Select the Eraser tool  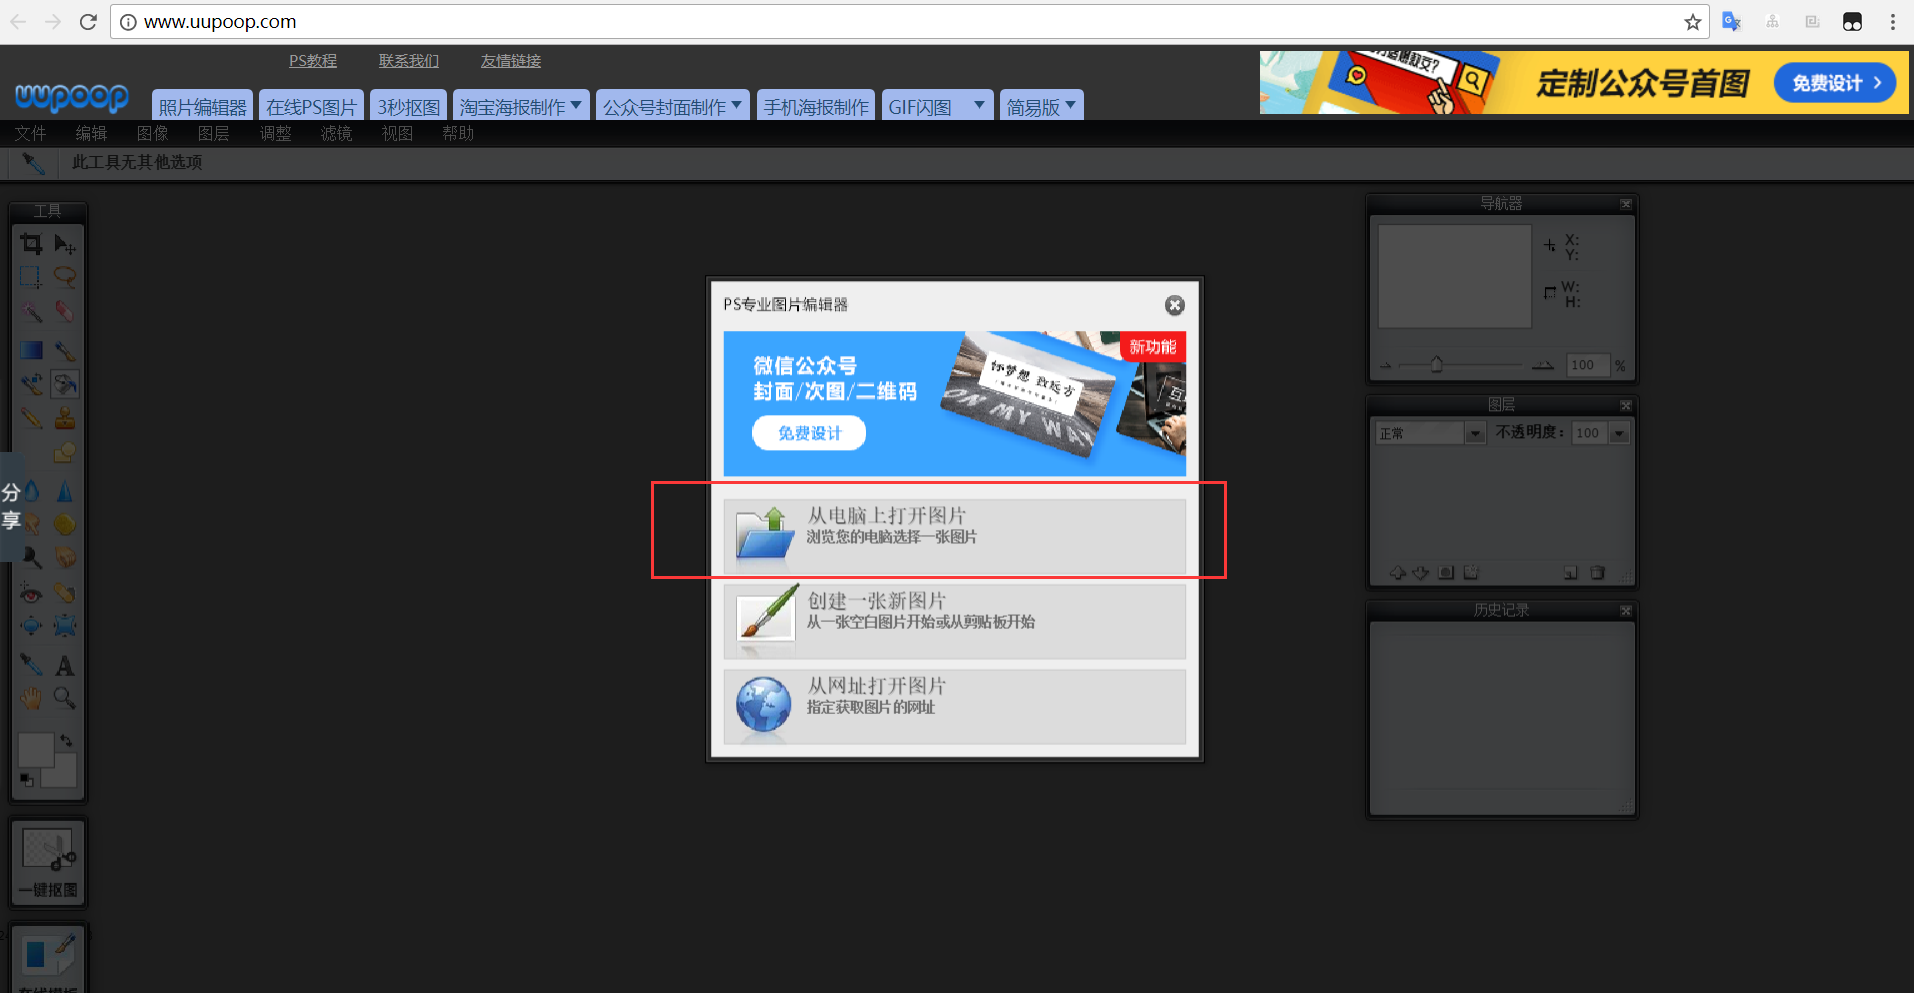65,312
